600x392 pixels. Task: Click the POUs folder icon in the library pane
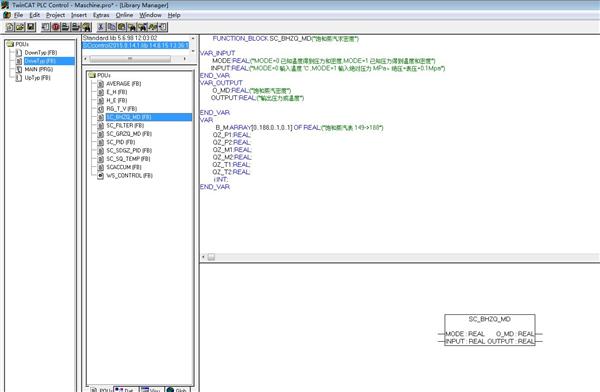click(92, 75)
